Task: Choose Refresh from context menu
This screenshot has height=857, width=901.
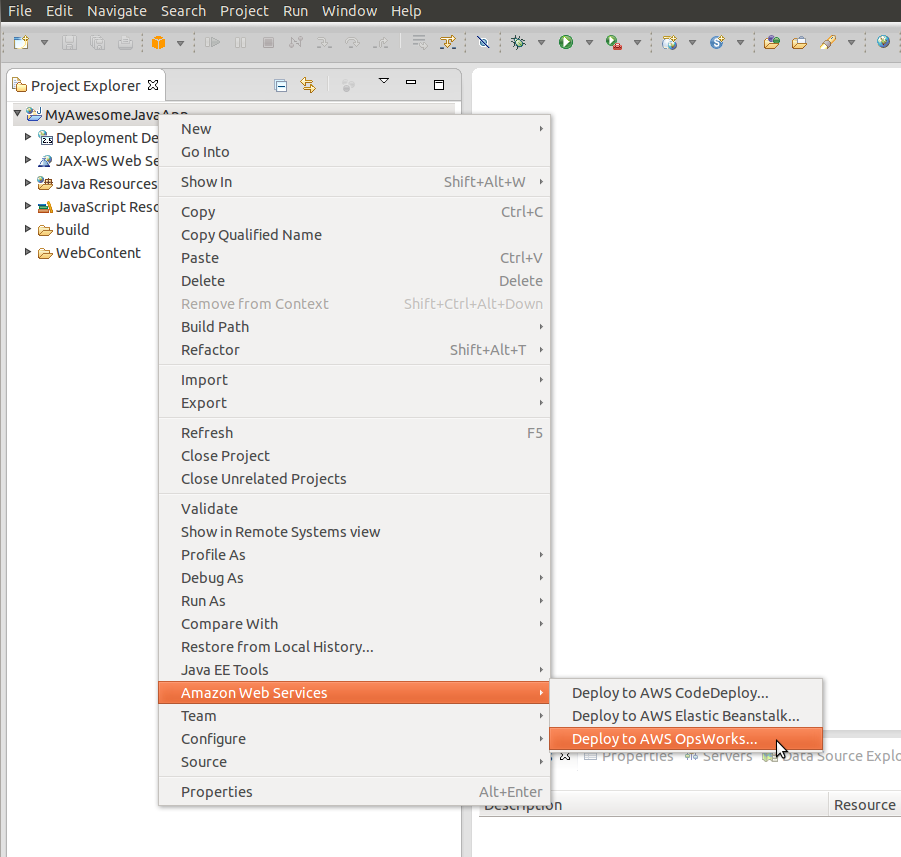Action: click(x=354, y=433)
